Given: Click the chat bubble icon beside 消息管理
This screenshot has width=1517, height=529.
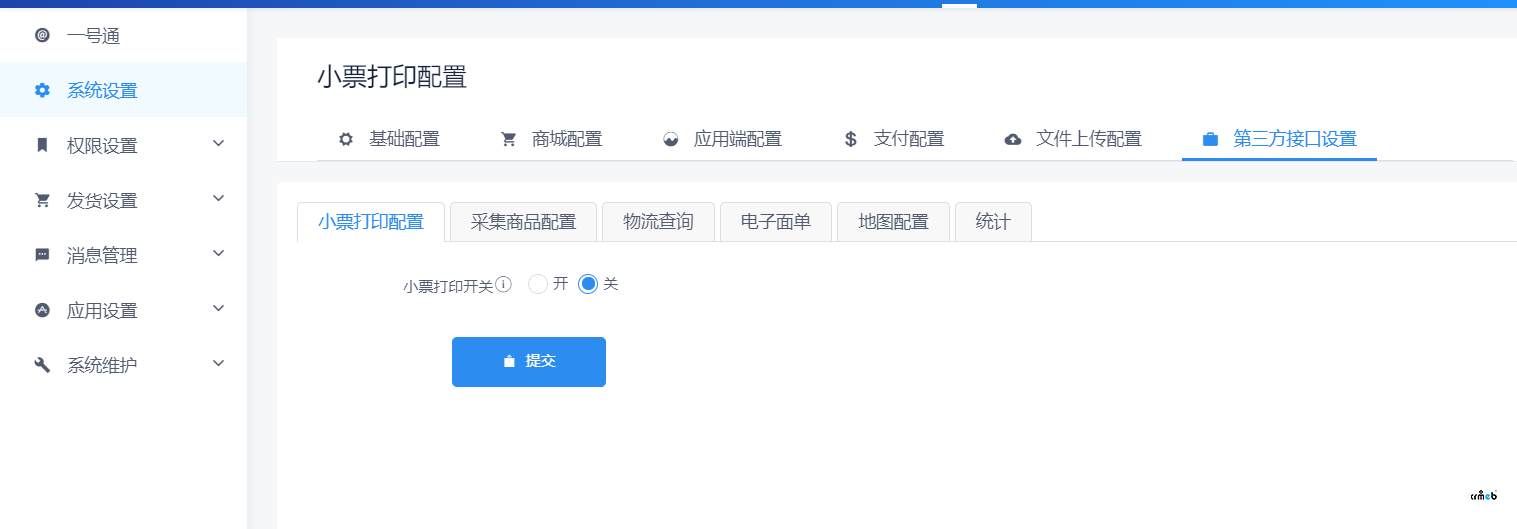Looking at the screenshot, I should (42, 255).
